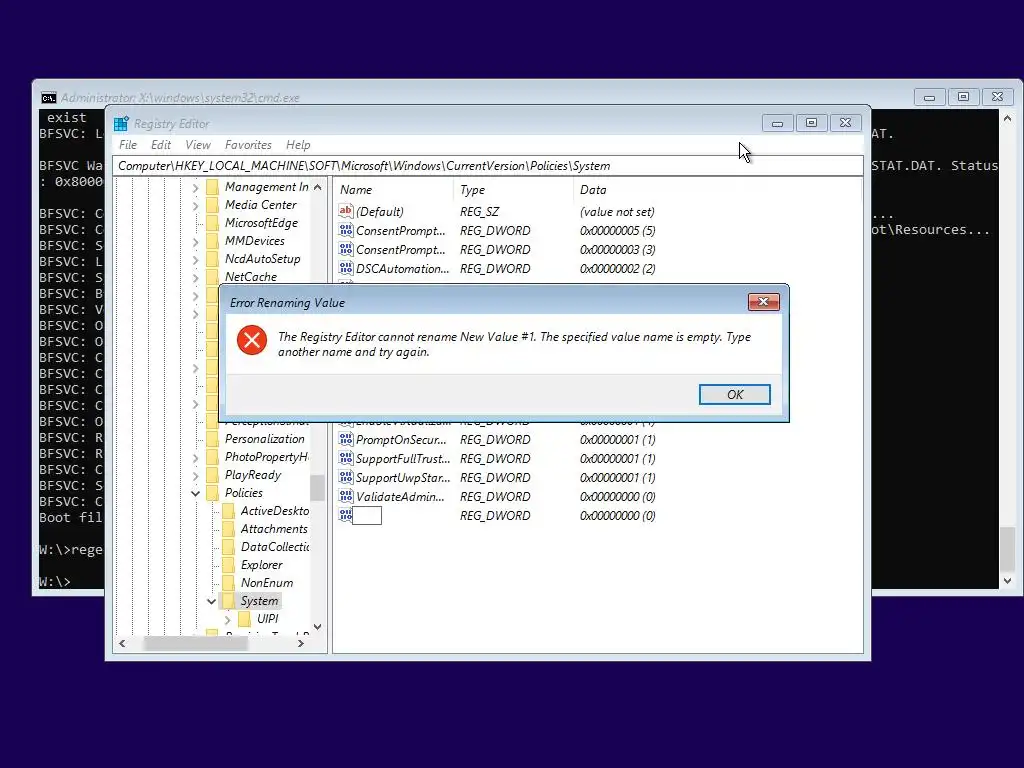
Task: Click the cmd window vertical scrollbar thumb
Action: click(x=1007, y=549)
